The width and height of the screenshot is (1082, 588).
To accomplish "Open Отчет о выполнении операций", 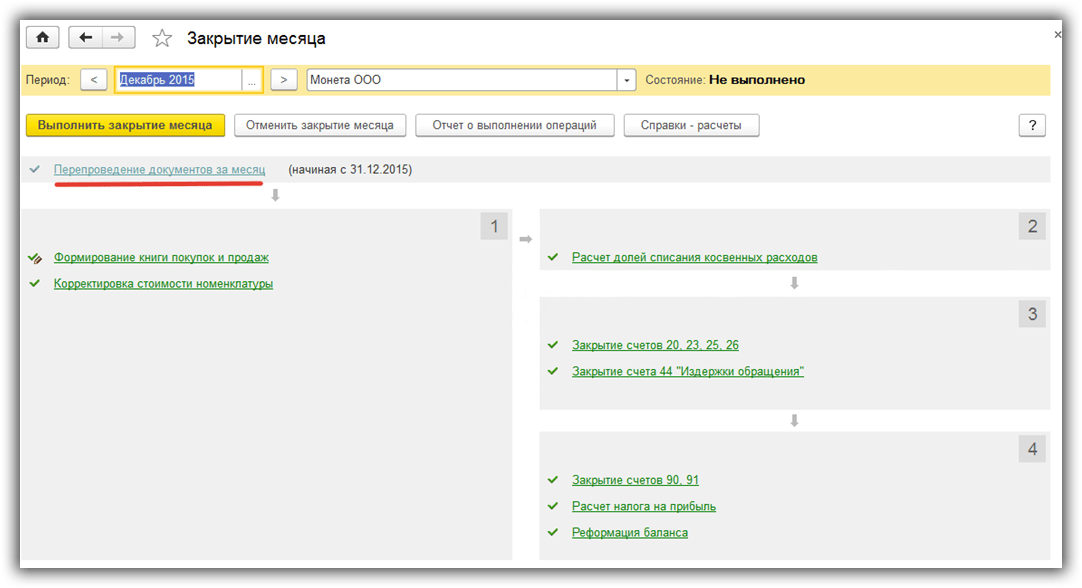I will 514,125.
